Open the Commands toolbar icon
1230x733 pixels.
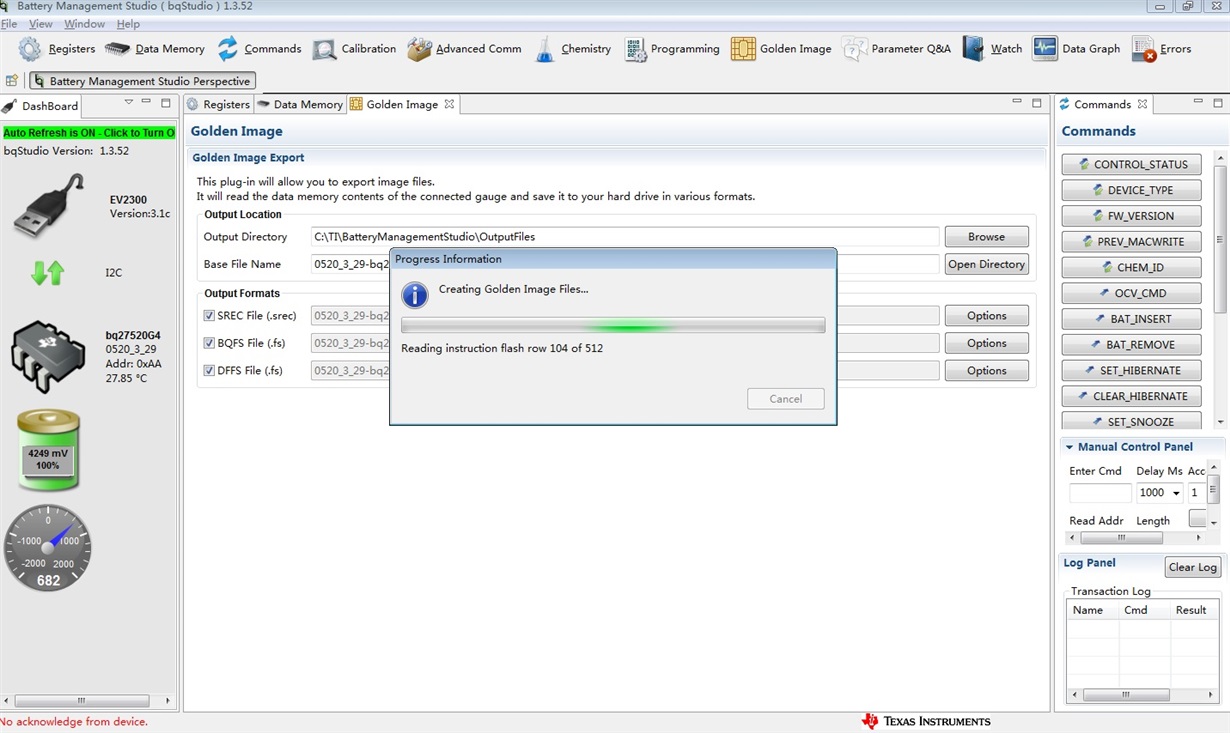[x=259, y=49]
